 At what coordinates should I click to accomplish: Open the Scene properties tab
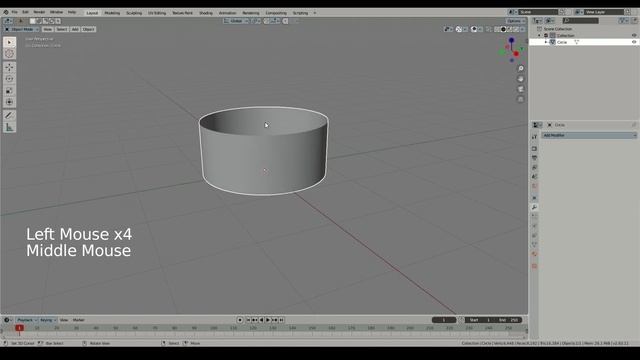click(x=534, y=177)
